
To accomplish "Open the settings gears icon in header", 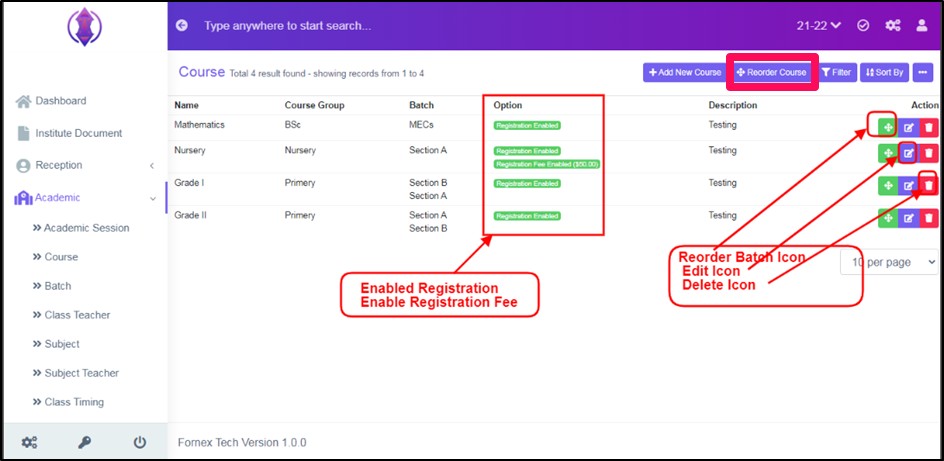I will pyautogui.click(x=893, y=26).
